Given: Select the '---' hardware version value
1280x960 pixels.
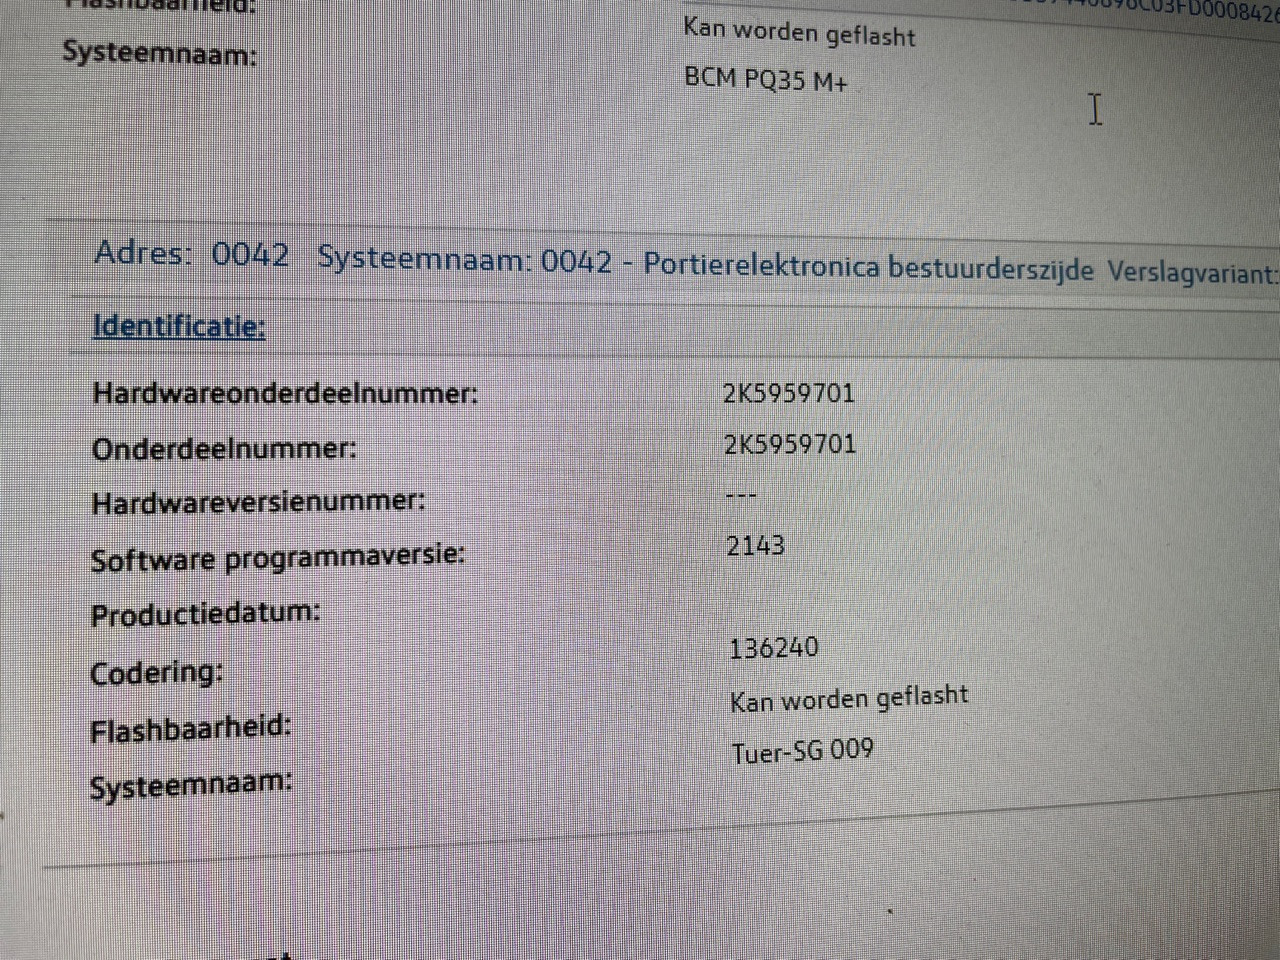Looking at the screenshot, I should 741,494.
